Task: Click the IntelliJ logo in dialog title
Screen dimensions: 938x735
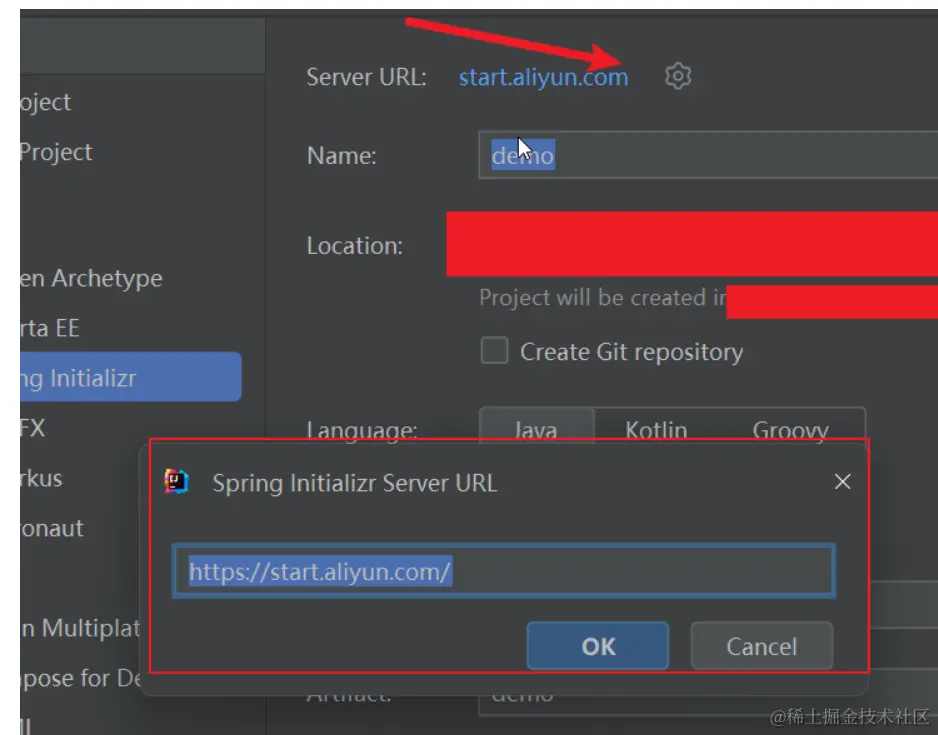Action: 176,481
